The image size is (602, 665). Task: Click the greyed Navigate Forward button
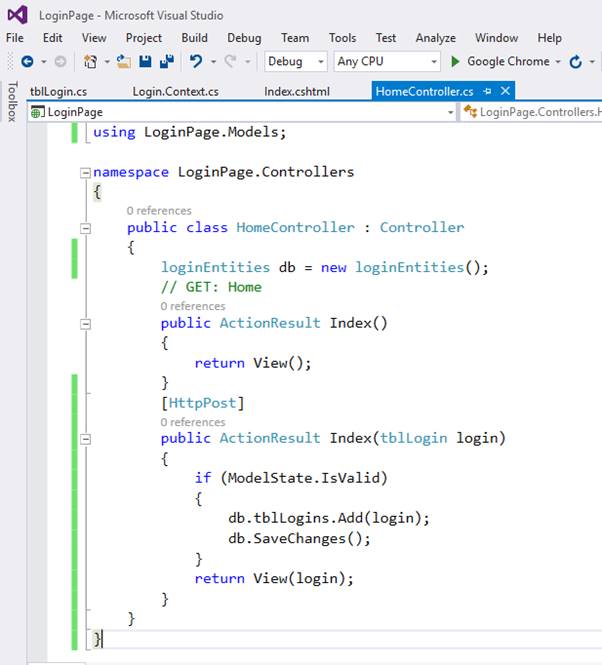pos(60,62)
